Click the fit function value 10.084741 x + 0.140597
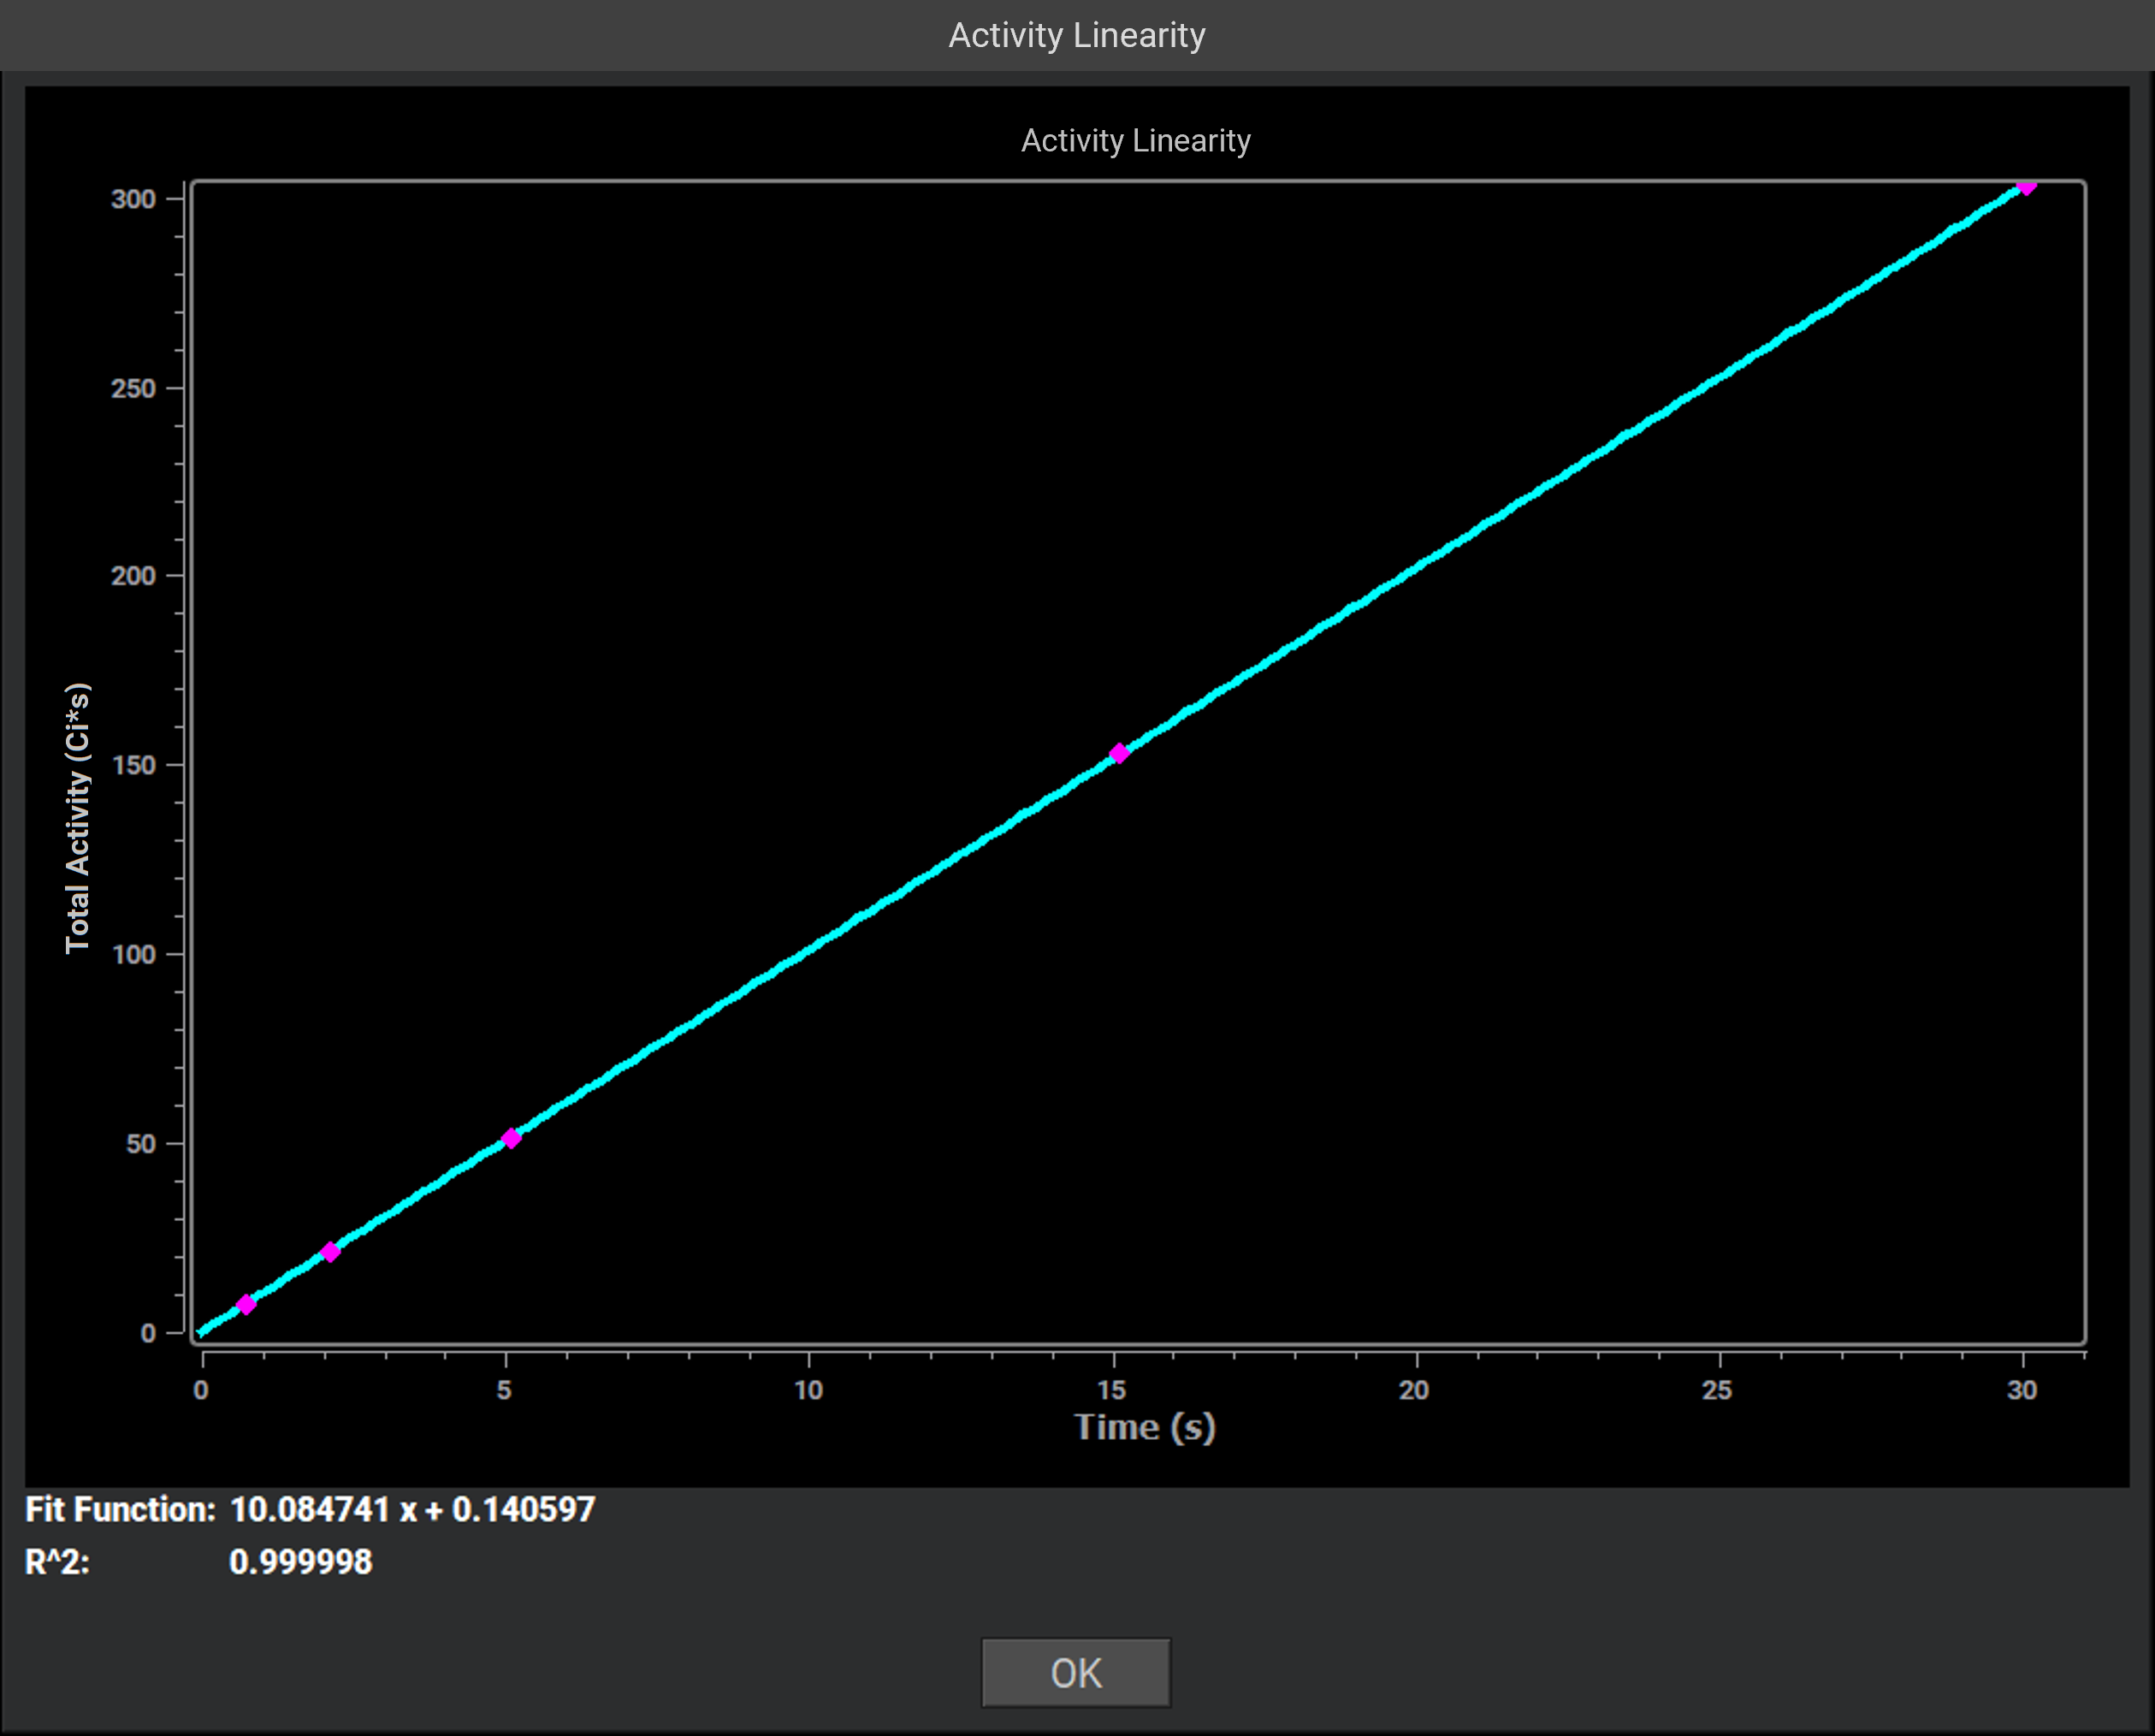The width and height of the screenshot is (2155, 1736). pyautogui.click(x=413, y=1509)
